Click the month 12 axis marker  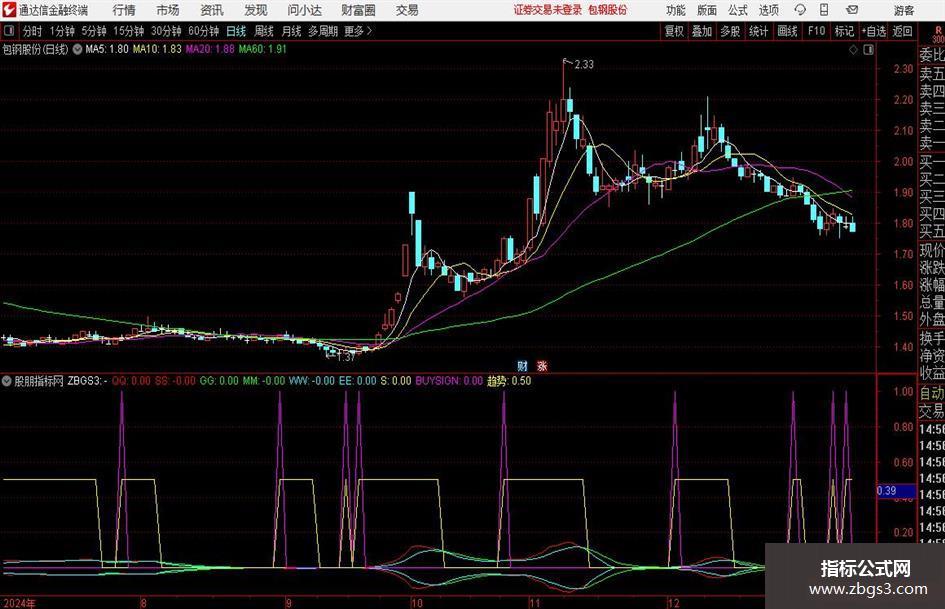click(x=674, y=603)
